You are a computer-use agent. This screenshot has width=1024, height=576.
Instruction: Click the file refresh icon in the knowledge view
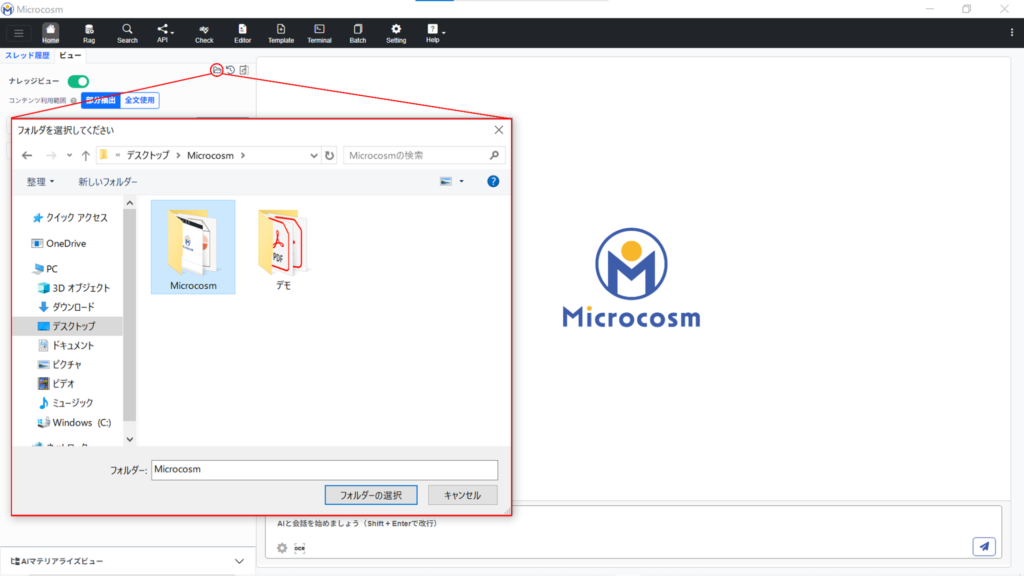pyautogui.click(x=244, y=70)
